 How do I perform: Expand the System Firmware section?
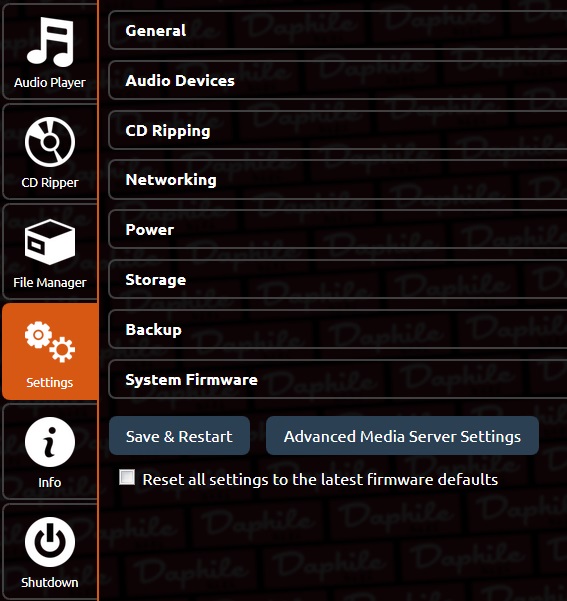pyautogui.click(x=338, y=379)
